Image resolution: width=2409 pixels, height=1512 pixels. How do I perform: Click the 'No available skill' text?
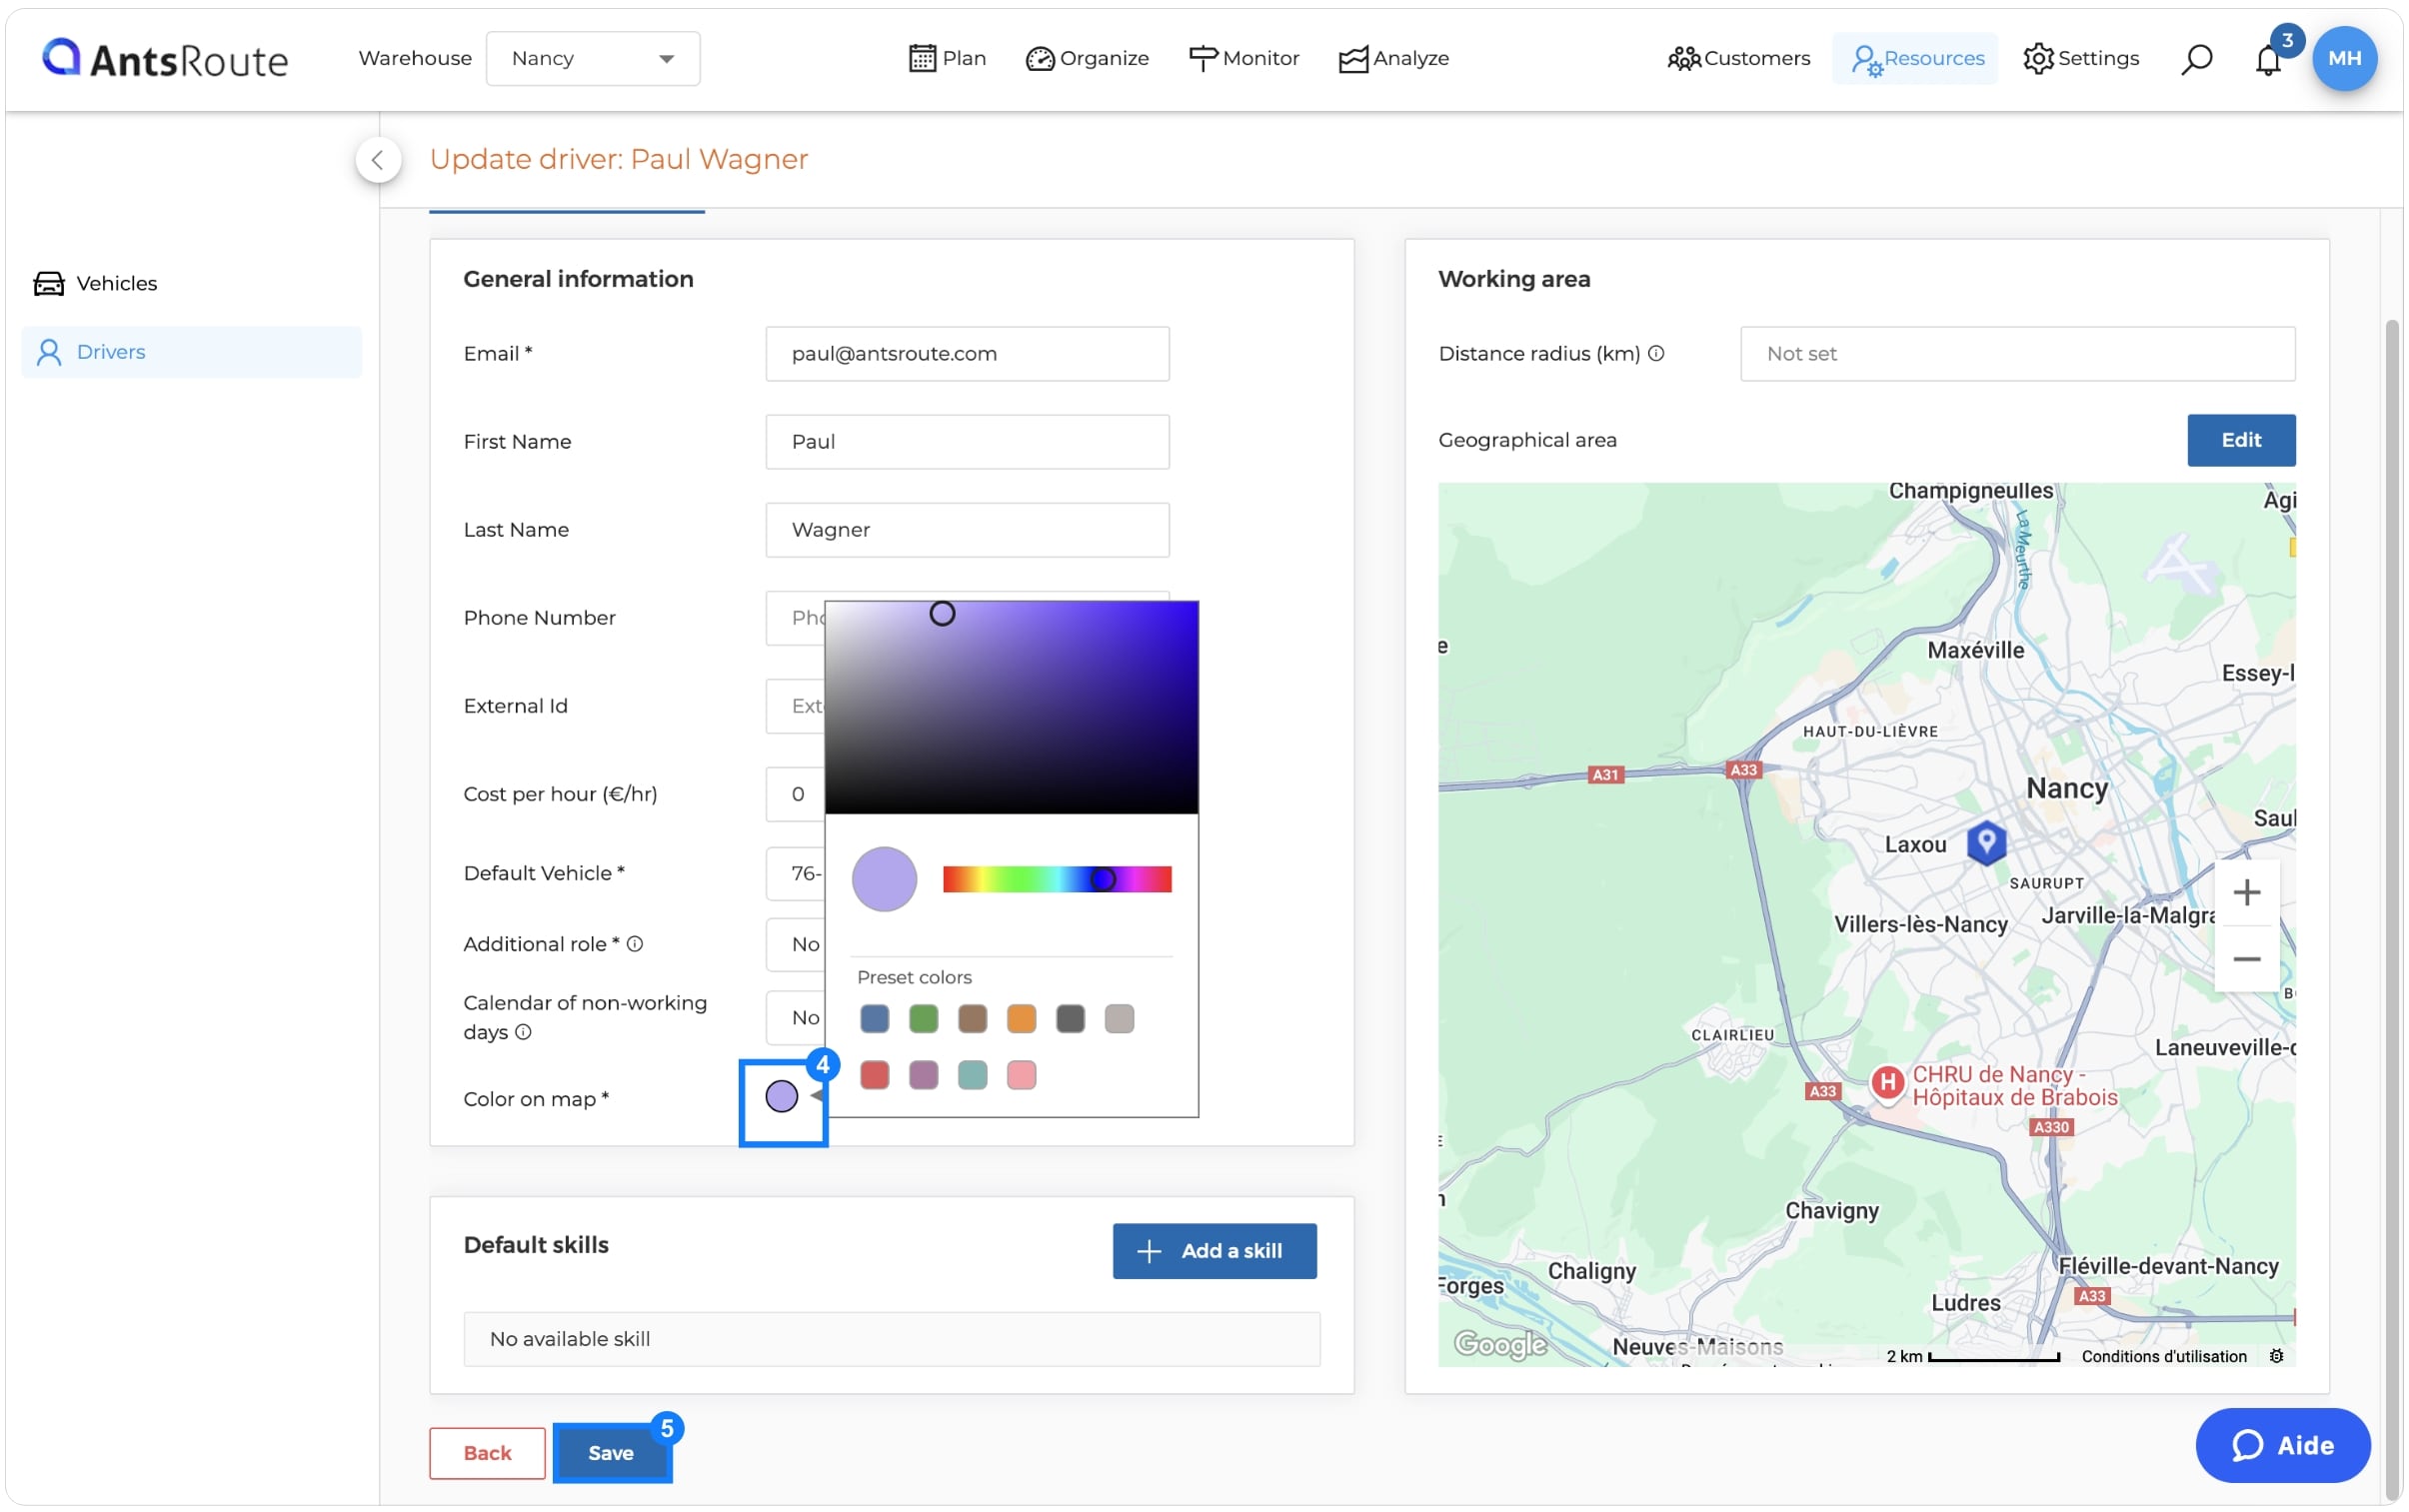pyautogui.click(x=570, y=1339)
